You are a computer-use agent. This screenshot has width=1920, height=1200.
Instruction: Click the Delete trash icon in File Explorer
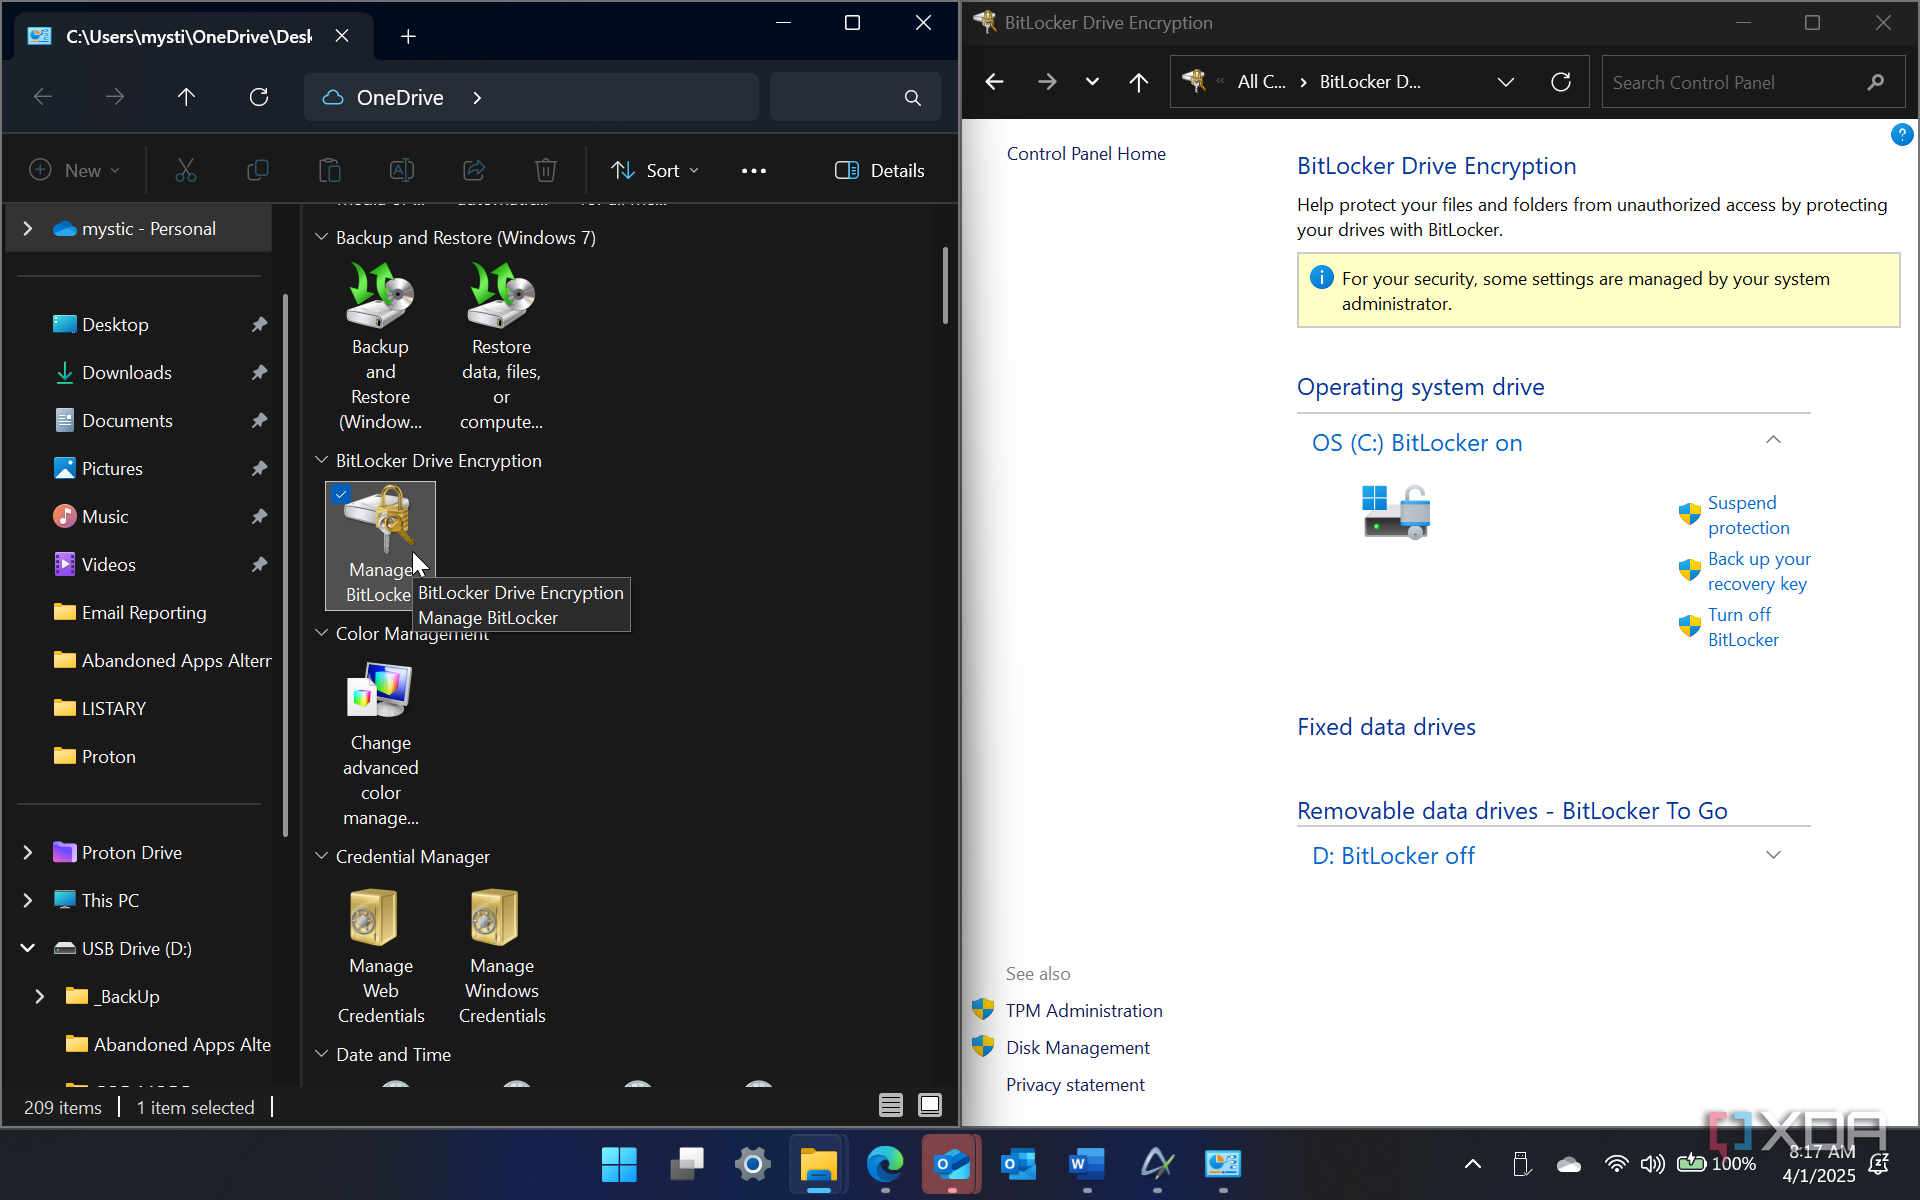click(x=546, y=170)
